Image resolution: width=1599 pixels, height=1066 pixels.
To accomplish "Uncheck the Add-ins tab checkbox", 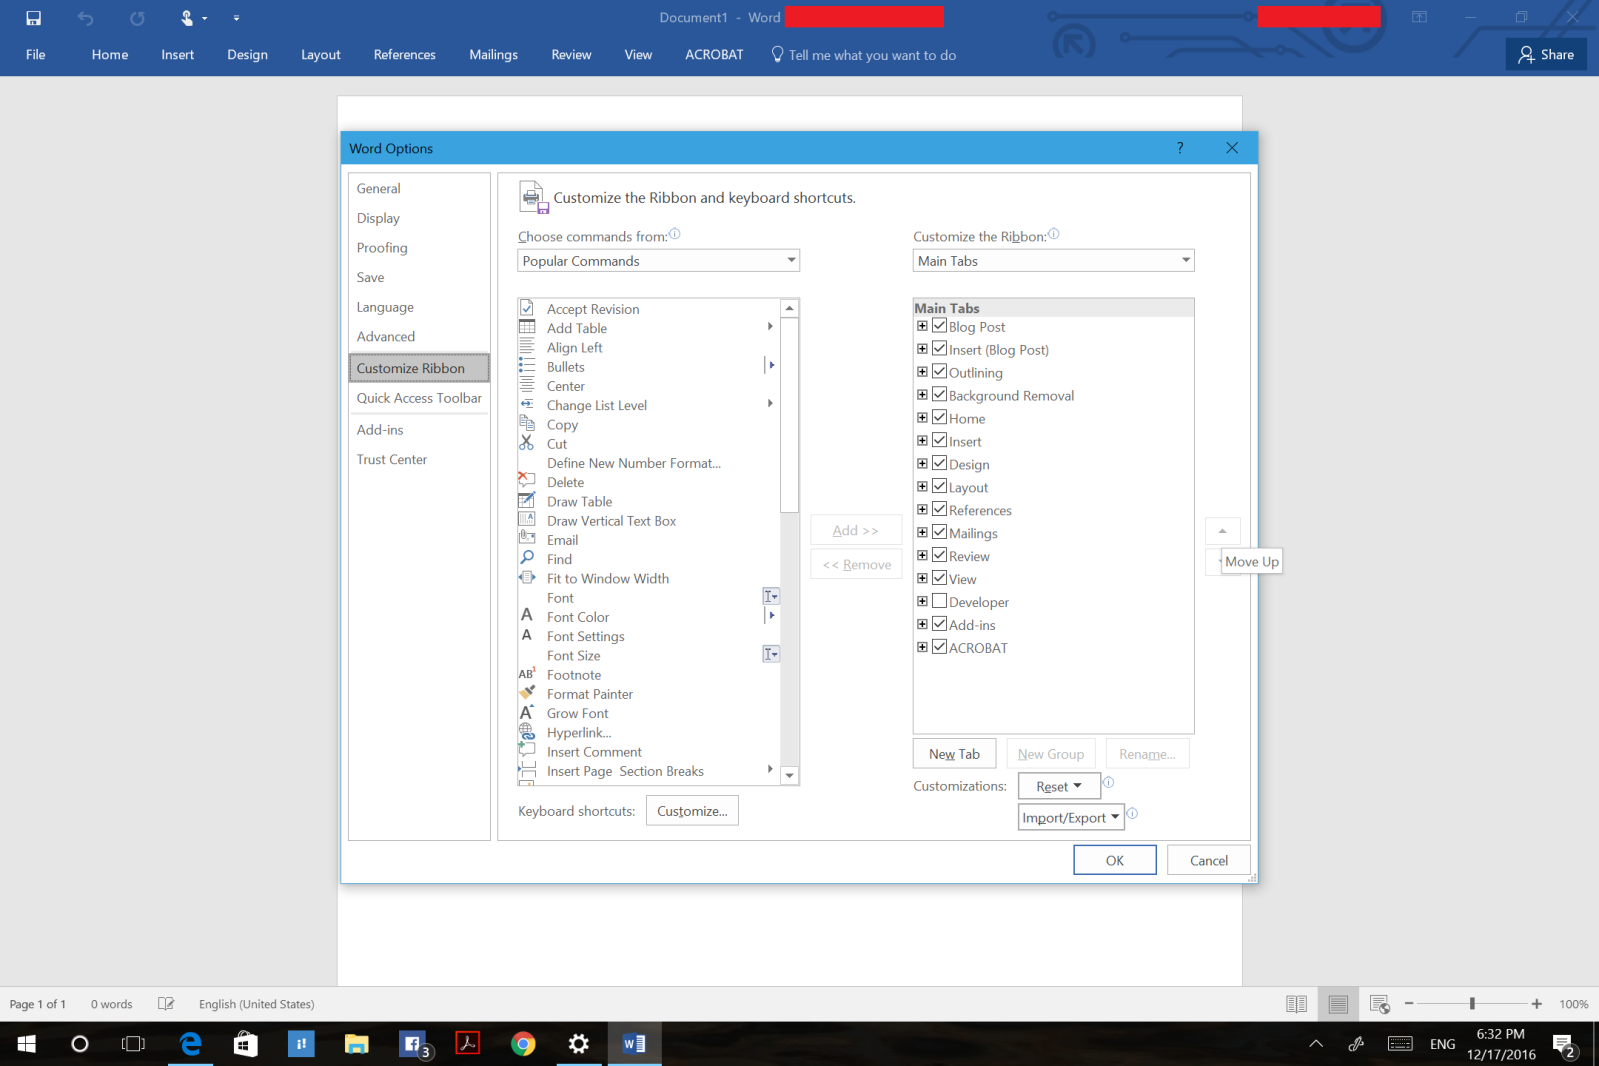I will point(939,625).
